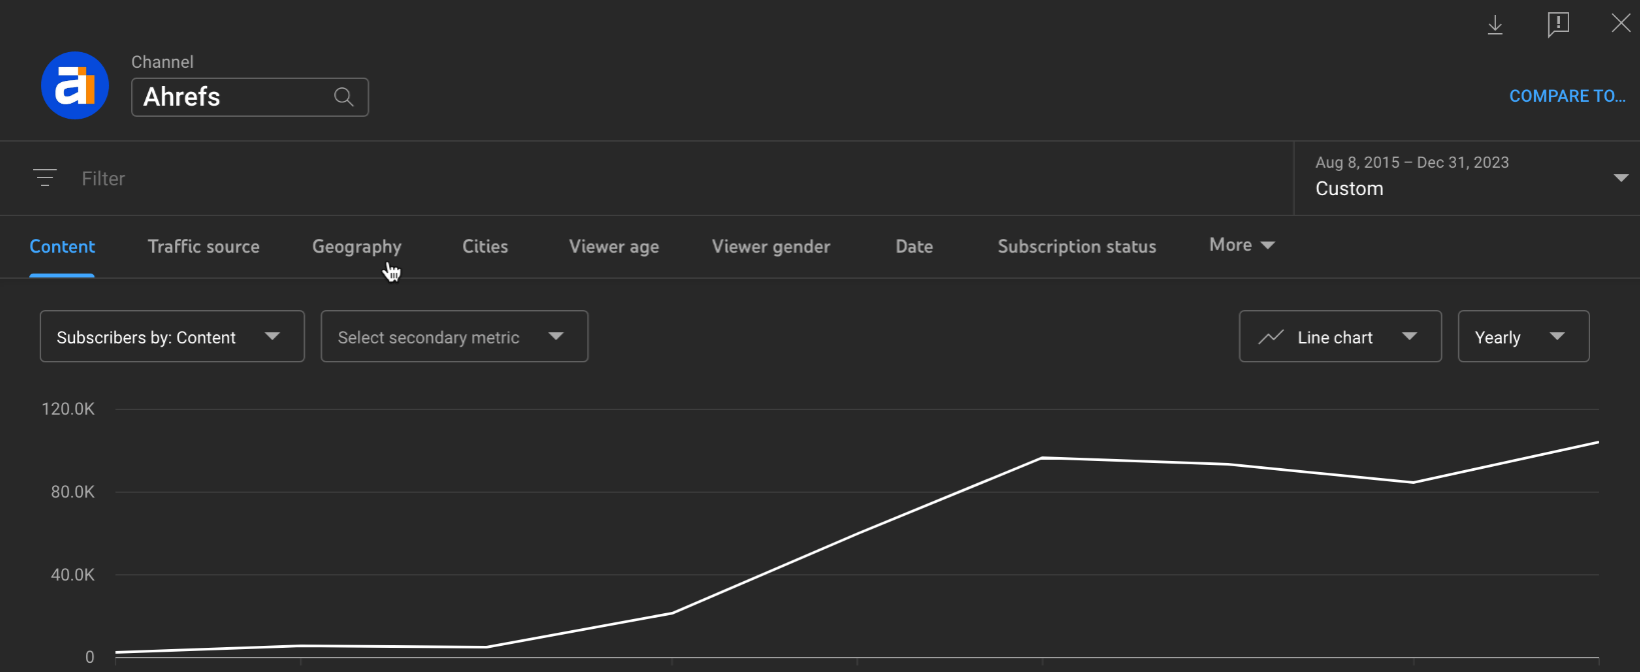The image size is (1640, 672).
Task: Open the send feedback icon
Action: pyautogui.click(x=1558, y=25)
